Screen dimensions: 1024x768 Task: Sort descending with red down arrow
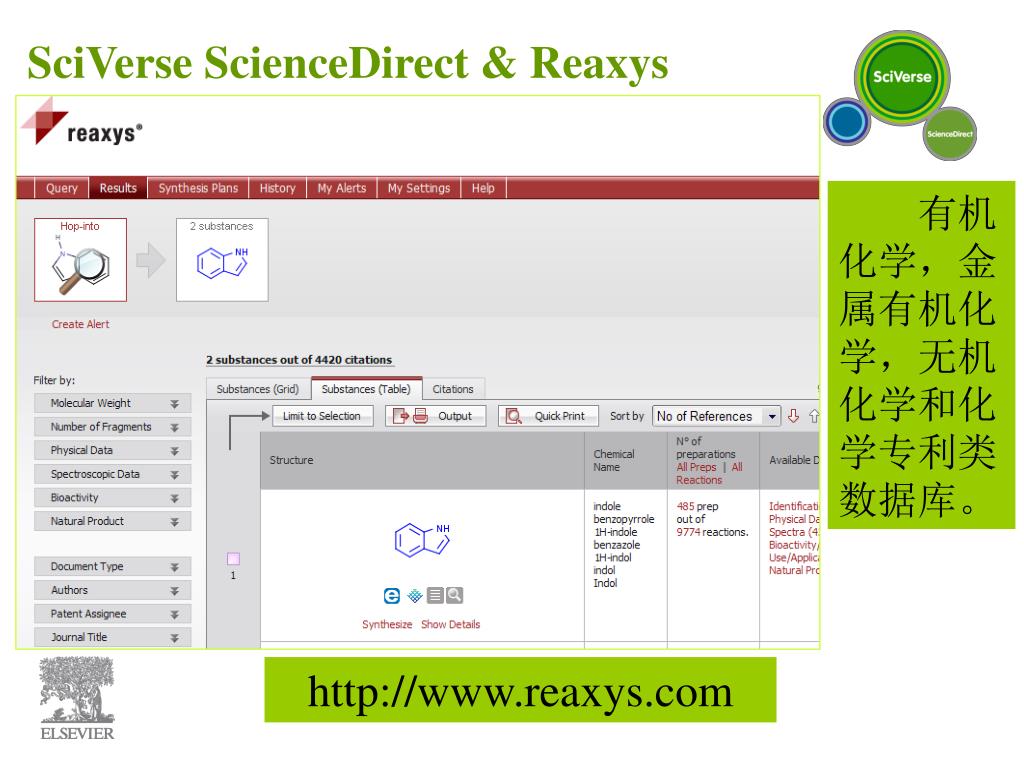793,416
